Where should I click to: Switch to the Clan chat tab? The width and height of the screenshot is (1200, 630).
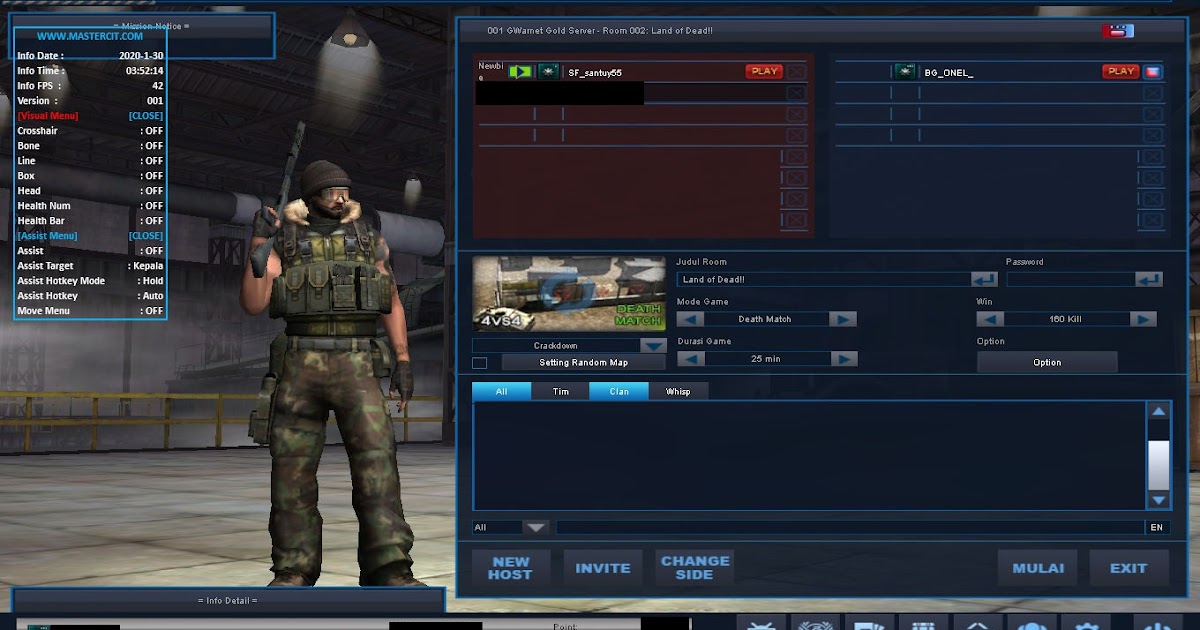[618, 391]
